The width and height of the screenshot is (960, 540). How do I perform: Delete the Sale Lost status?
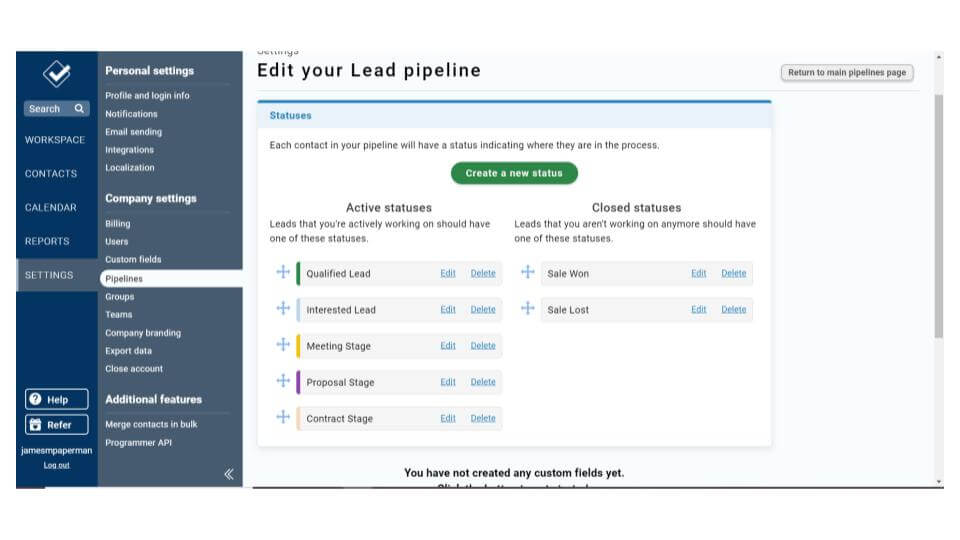pos(733,309)
